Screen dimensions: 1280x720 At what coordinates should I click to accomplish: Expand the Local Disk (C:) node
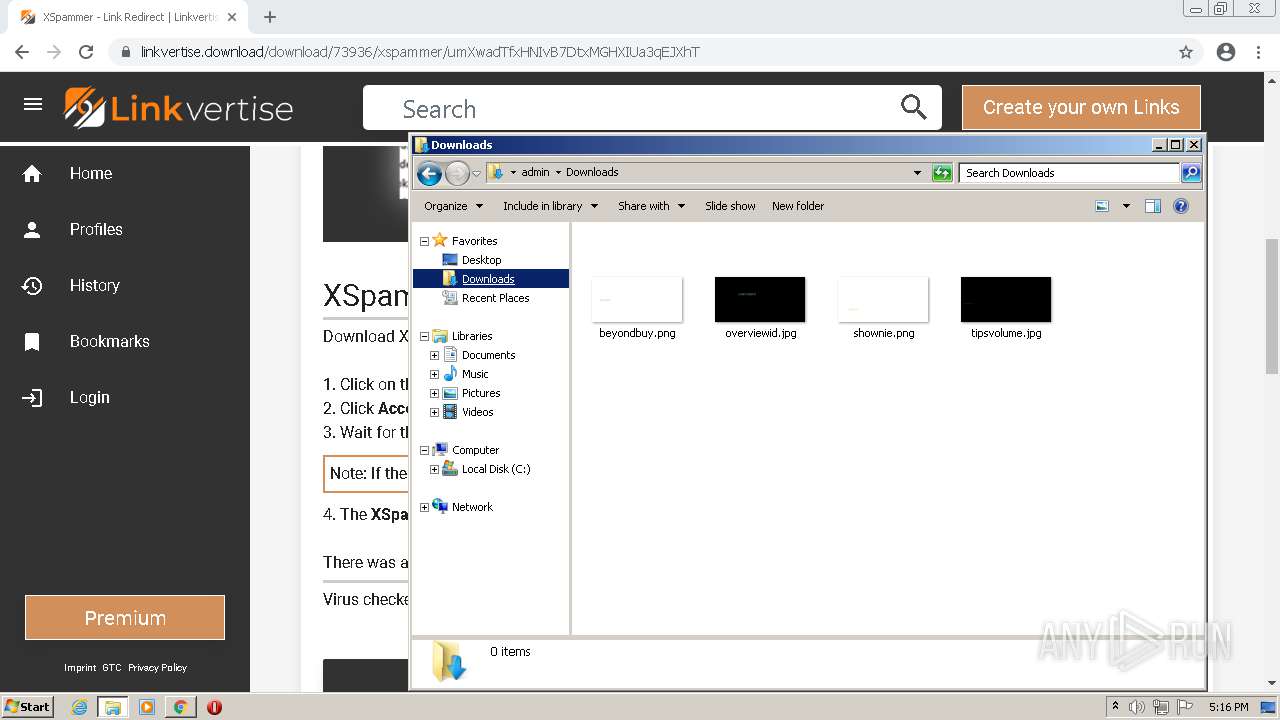click(434, 469)
